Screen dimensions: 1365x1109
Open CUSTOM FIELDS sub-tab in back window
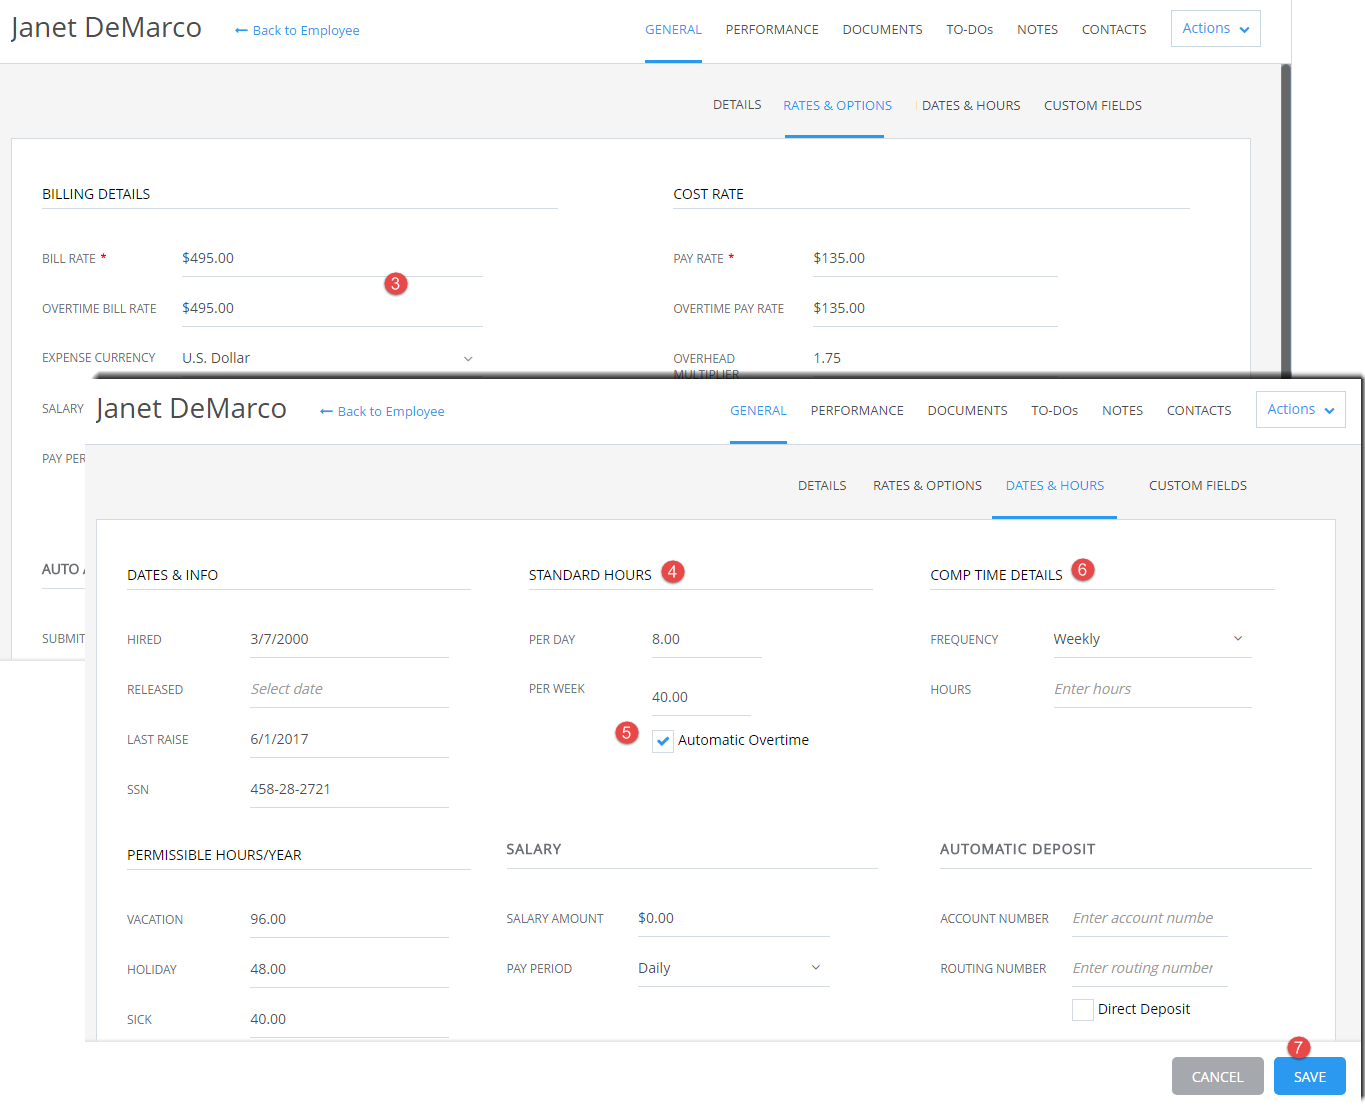(1093, 105)
